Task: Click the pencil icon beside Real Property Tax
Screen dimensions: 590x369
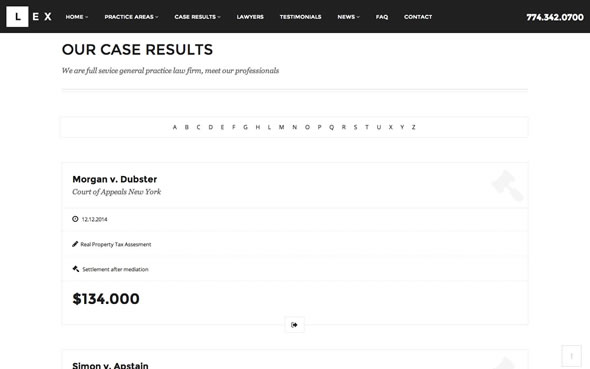Action: coord(75,244)
